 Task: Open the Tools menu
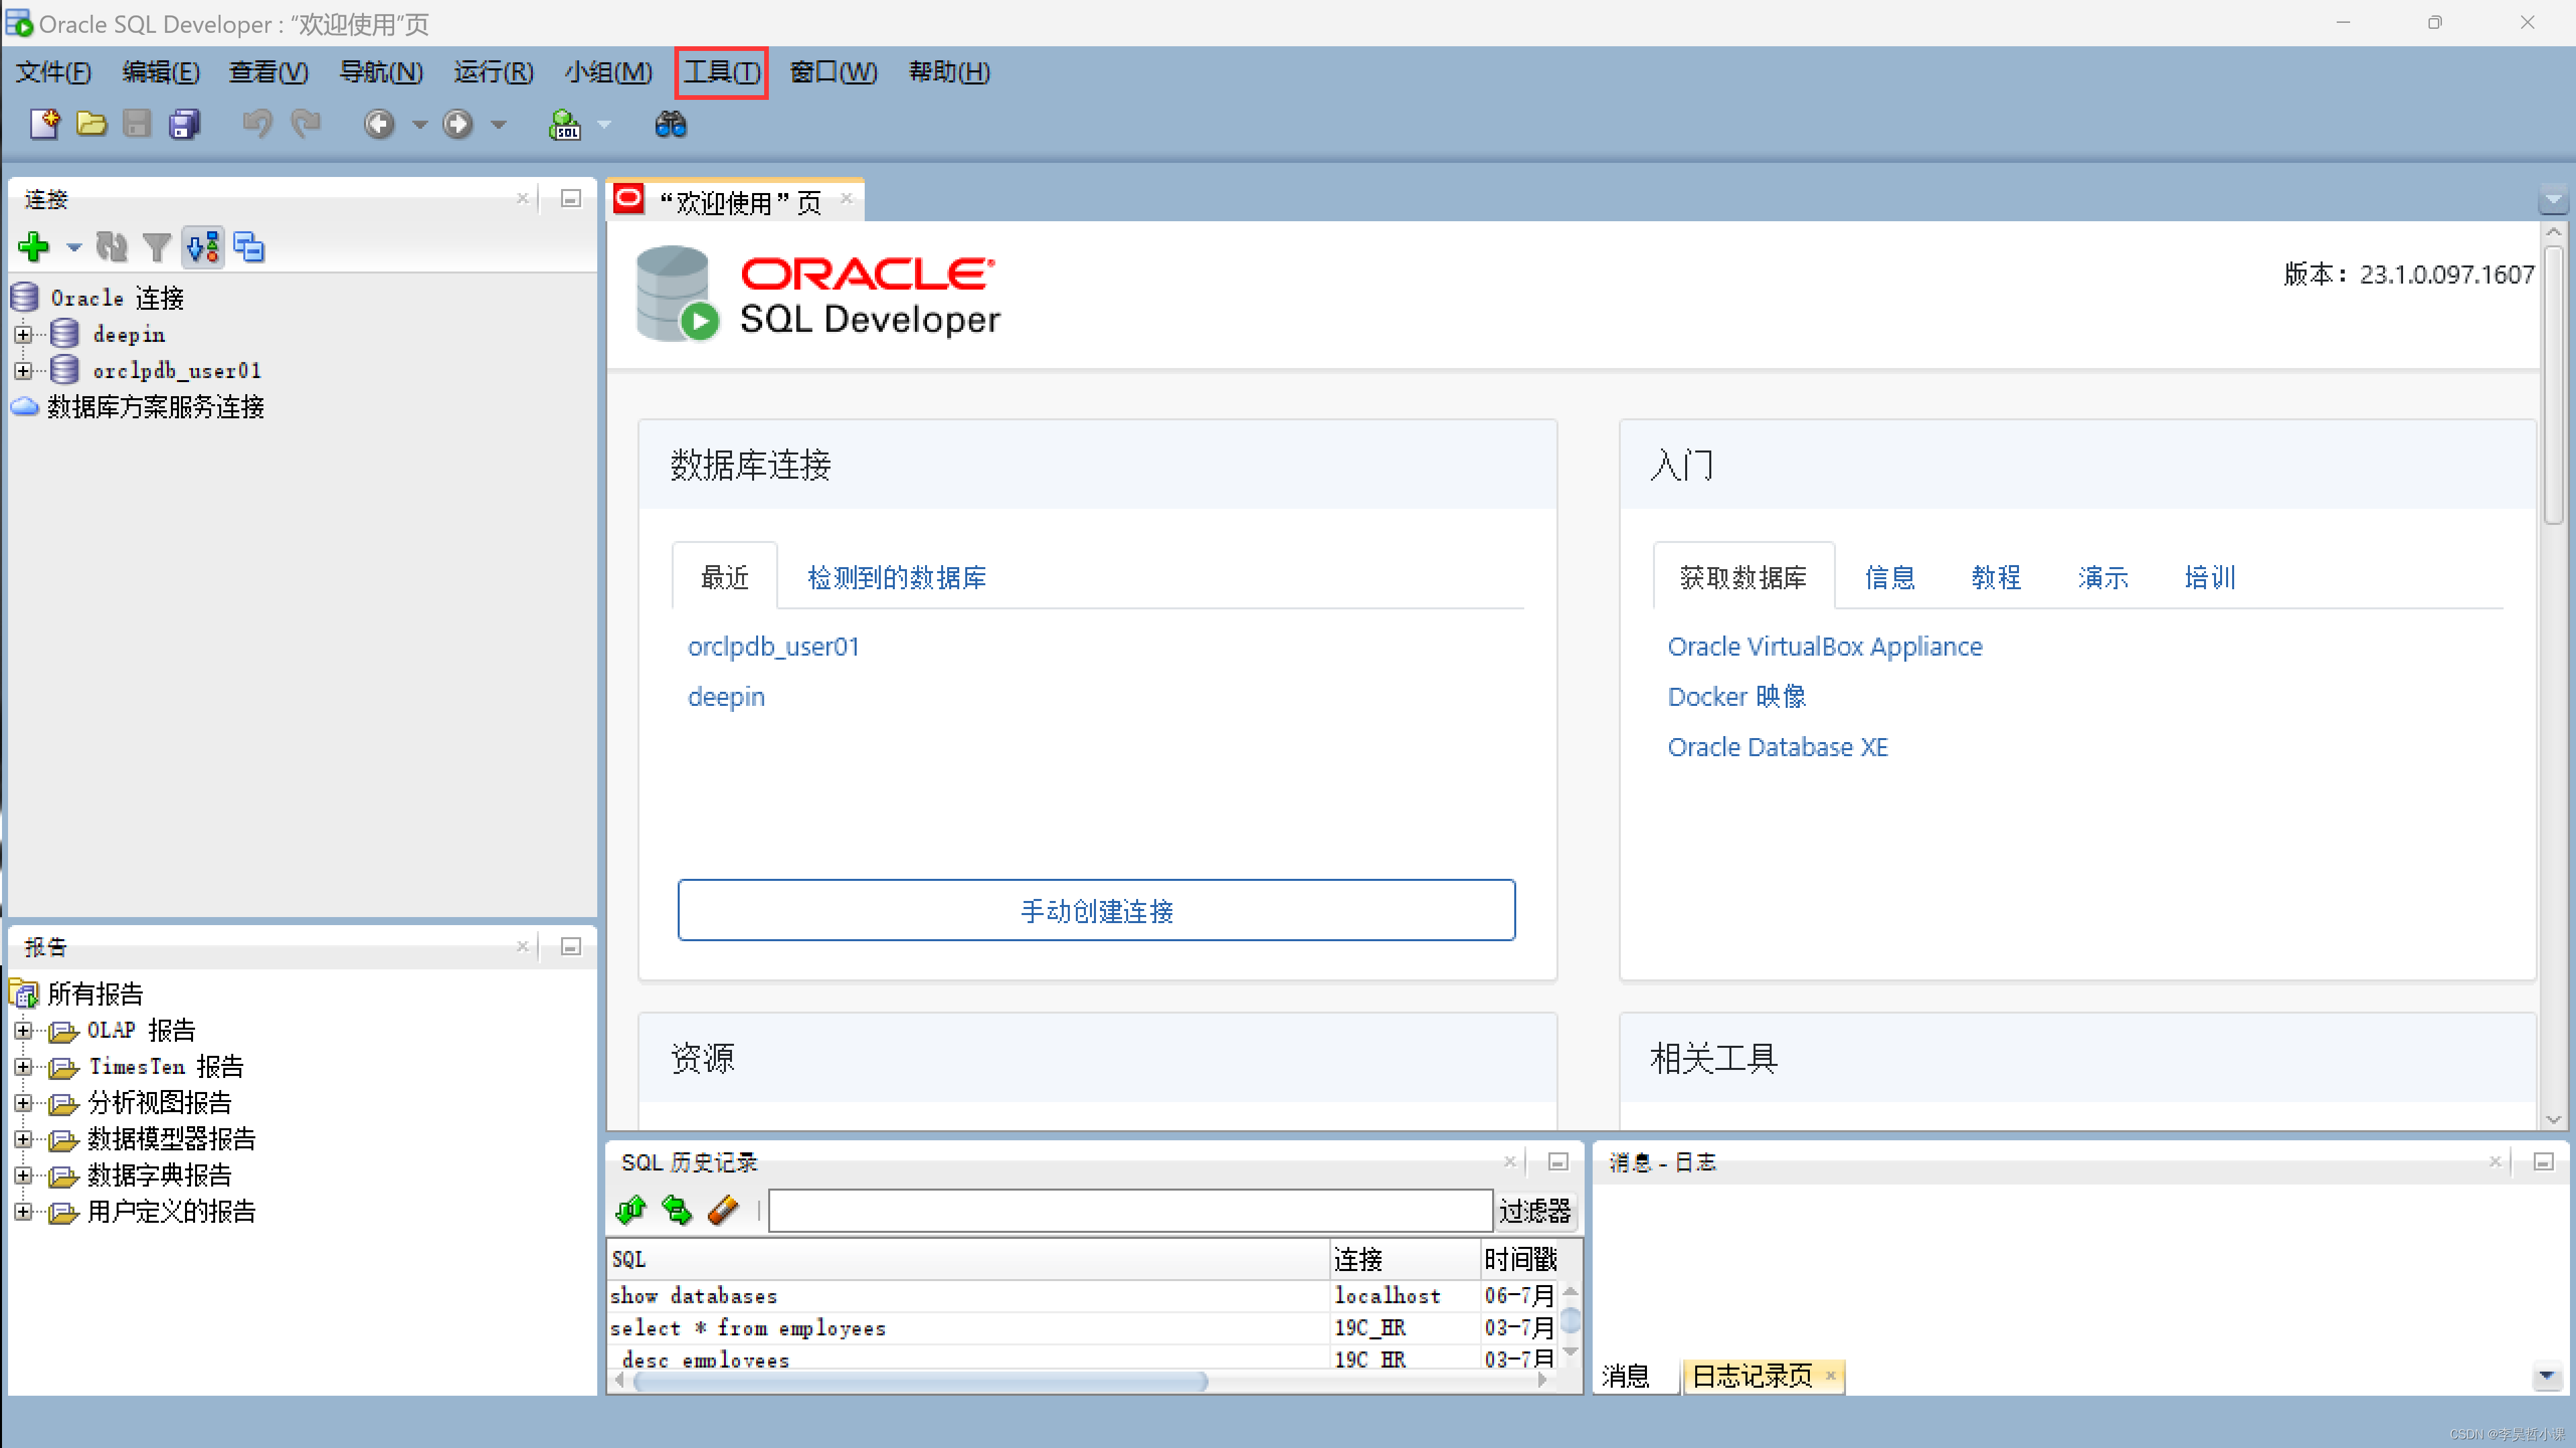[x=721, y=72]
